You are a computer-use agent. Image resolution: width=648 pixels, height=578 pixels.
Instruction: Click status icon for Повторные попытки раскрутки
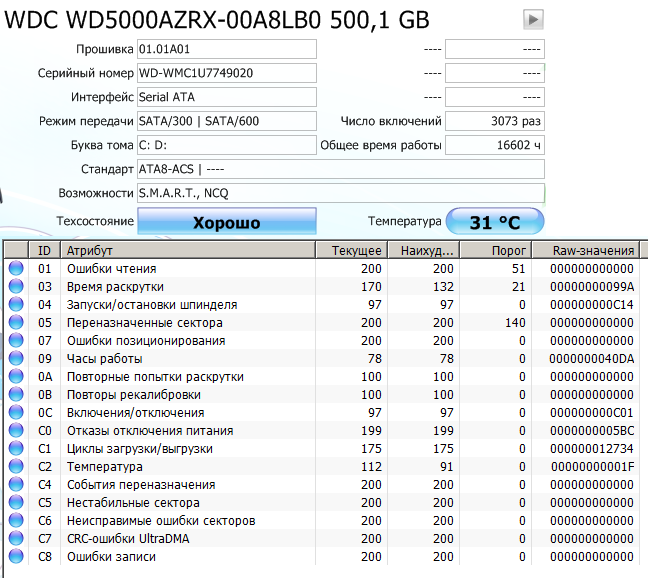[16, 376]
